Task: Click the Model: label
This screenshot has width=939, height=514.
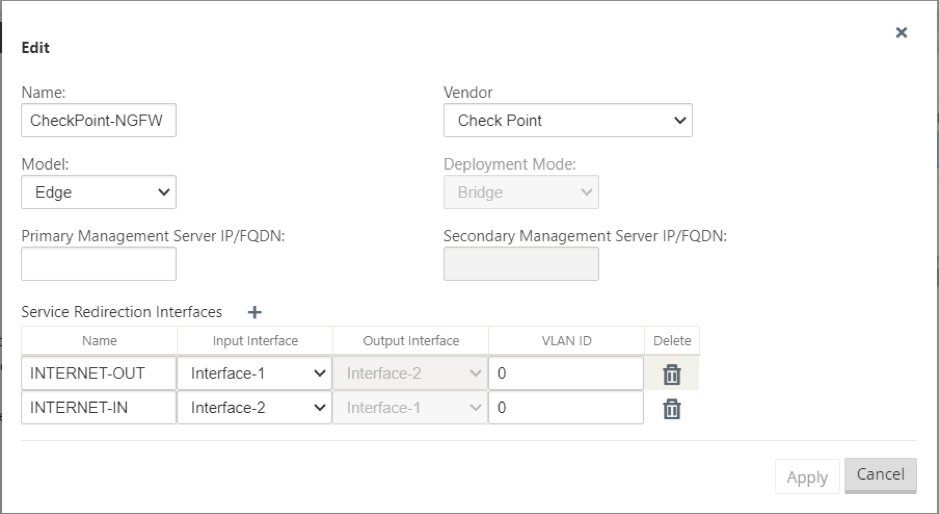Action: (x=45, y=164)
